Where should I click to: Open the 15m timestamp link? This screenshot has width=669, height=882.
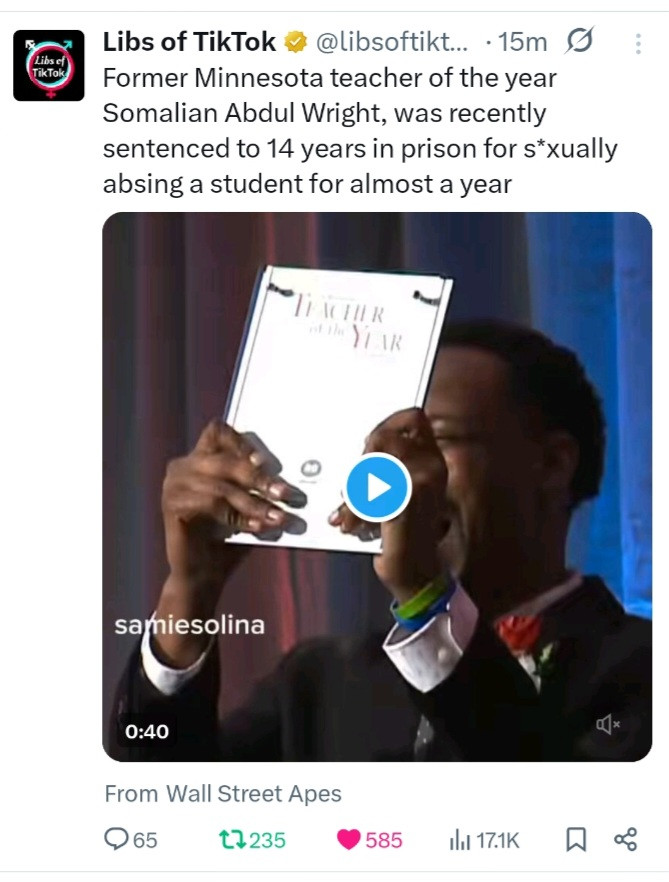coord(523,42)
